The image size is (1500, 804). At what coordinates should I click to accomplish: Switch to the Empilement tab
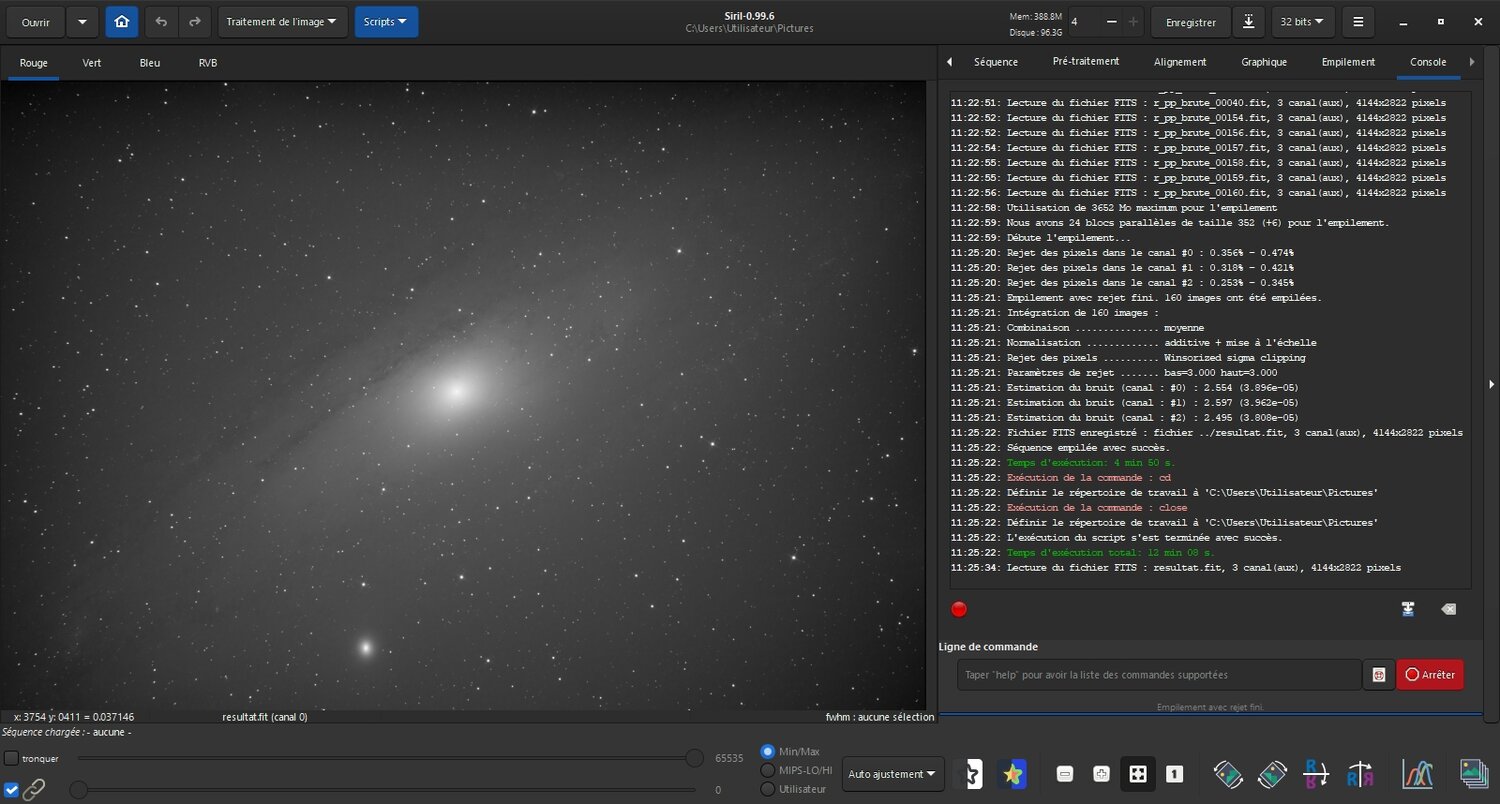[x=1348, y=62]
